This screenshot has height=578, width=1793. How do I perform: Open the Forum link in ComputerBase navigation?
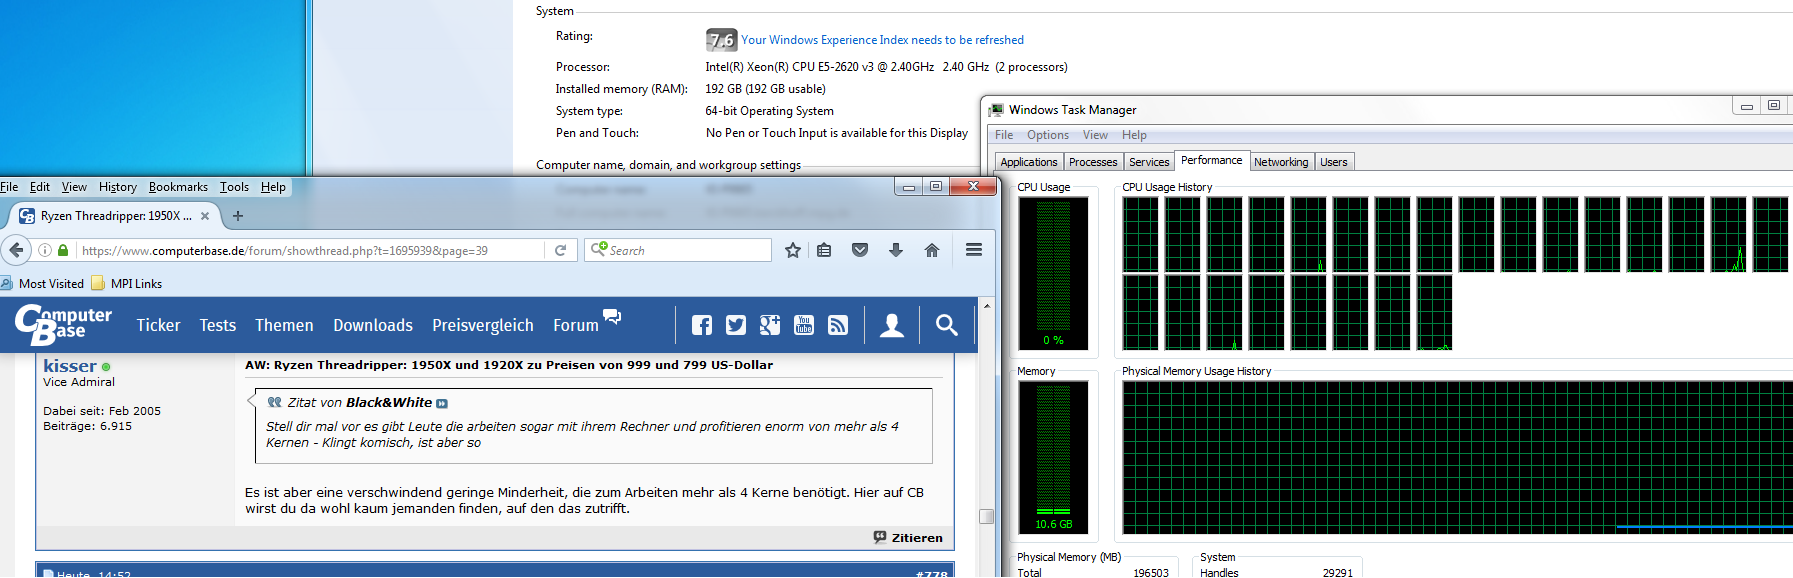pos(576,325)
